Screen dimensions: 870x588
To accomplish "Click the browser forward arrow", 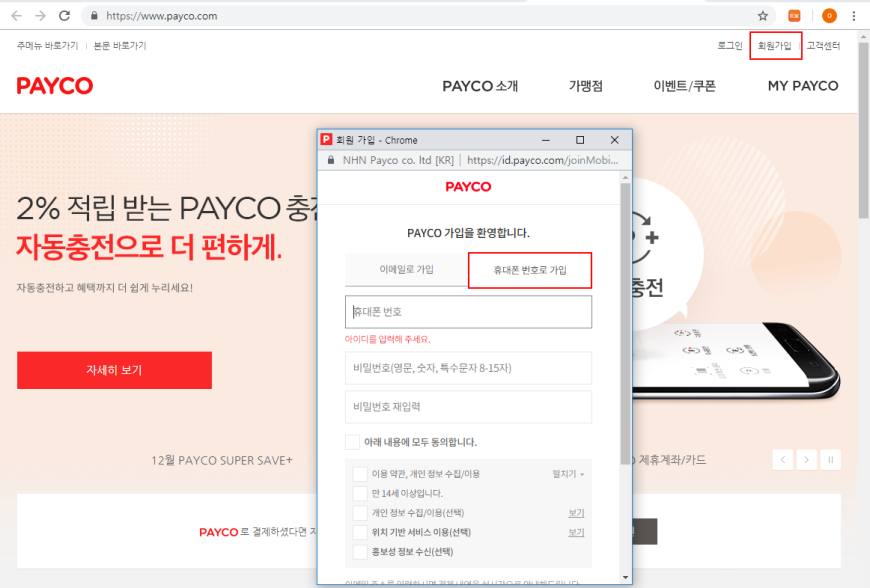I will point(41,16).
